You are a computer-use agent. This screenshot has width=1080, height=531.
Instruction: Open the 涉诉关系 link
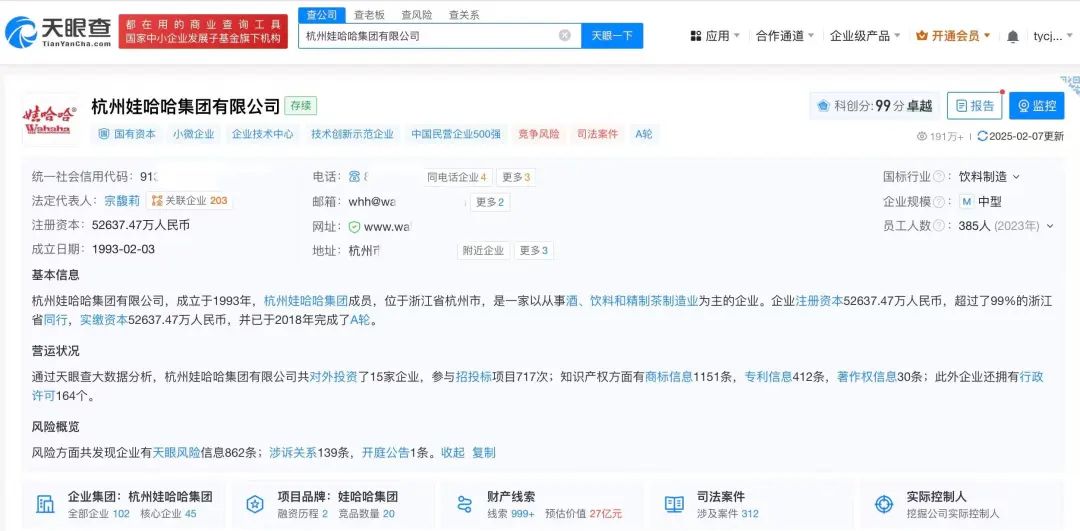[x=292, y=452]
